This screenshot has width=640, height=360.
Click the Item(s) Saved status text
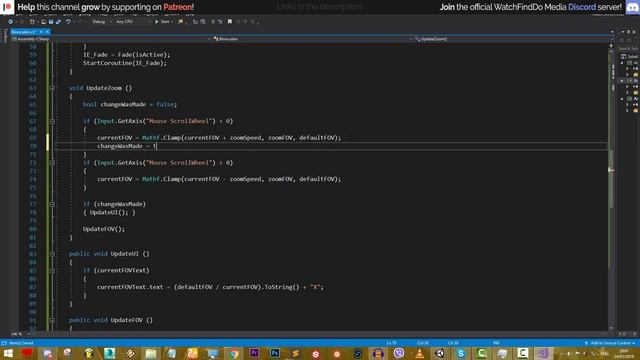[21, 343]
